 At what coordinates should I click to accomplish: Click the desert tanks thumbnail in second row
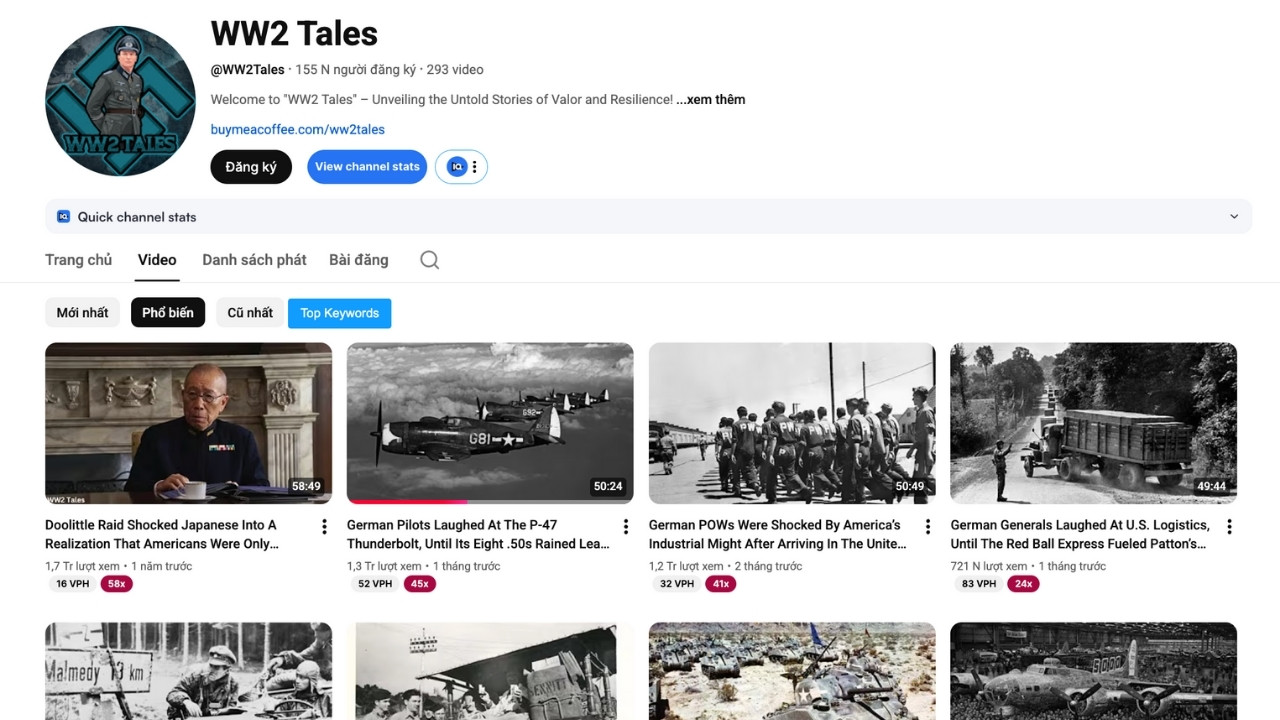pyautogui.click(x=792, y=671)
